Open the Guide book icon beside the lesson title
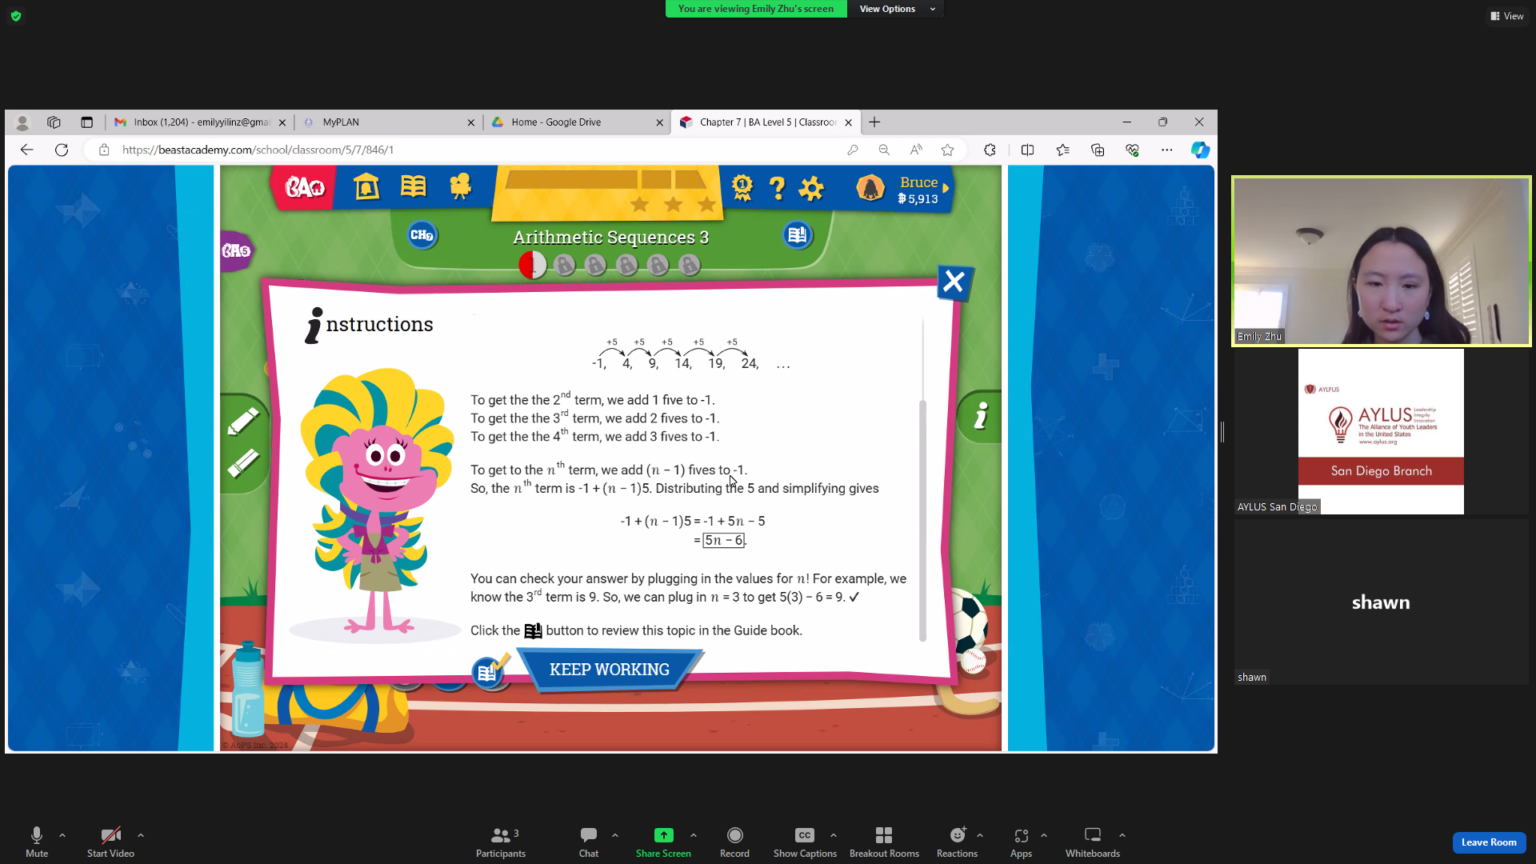1536x864 pixels. [x=797, y=235]
